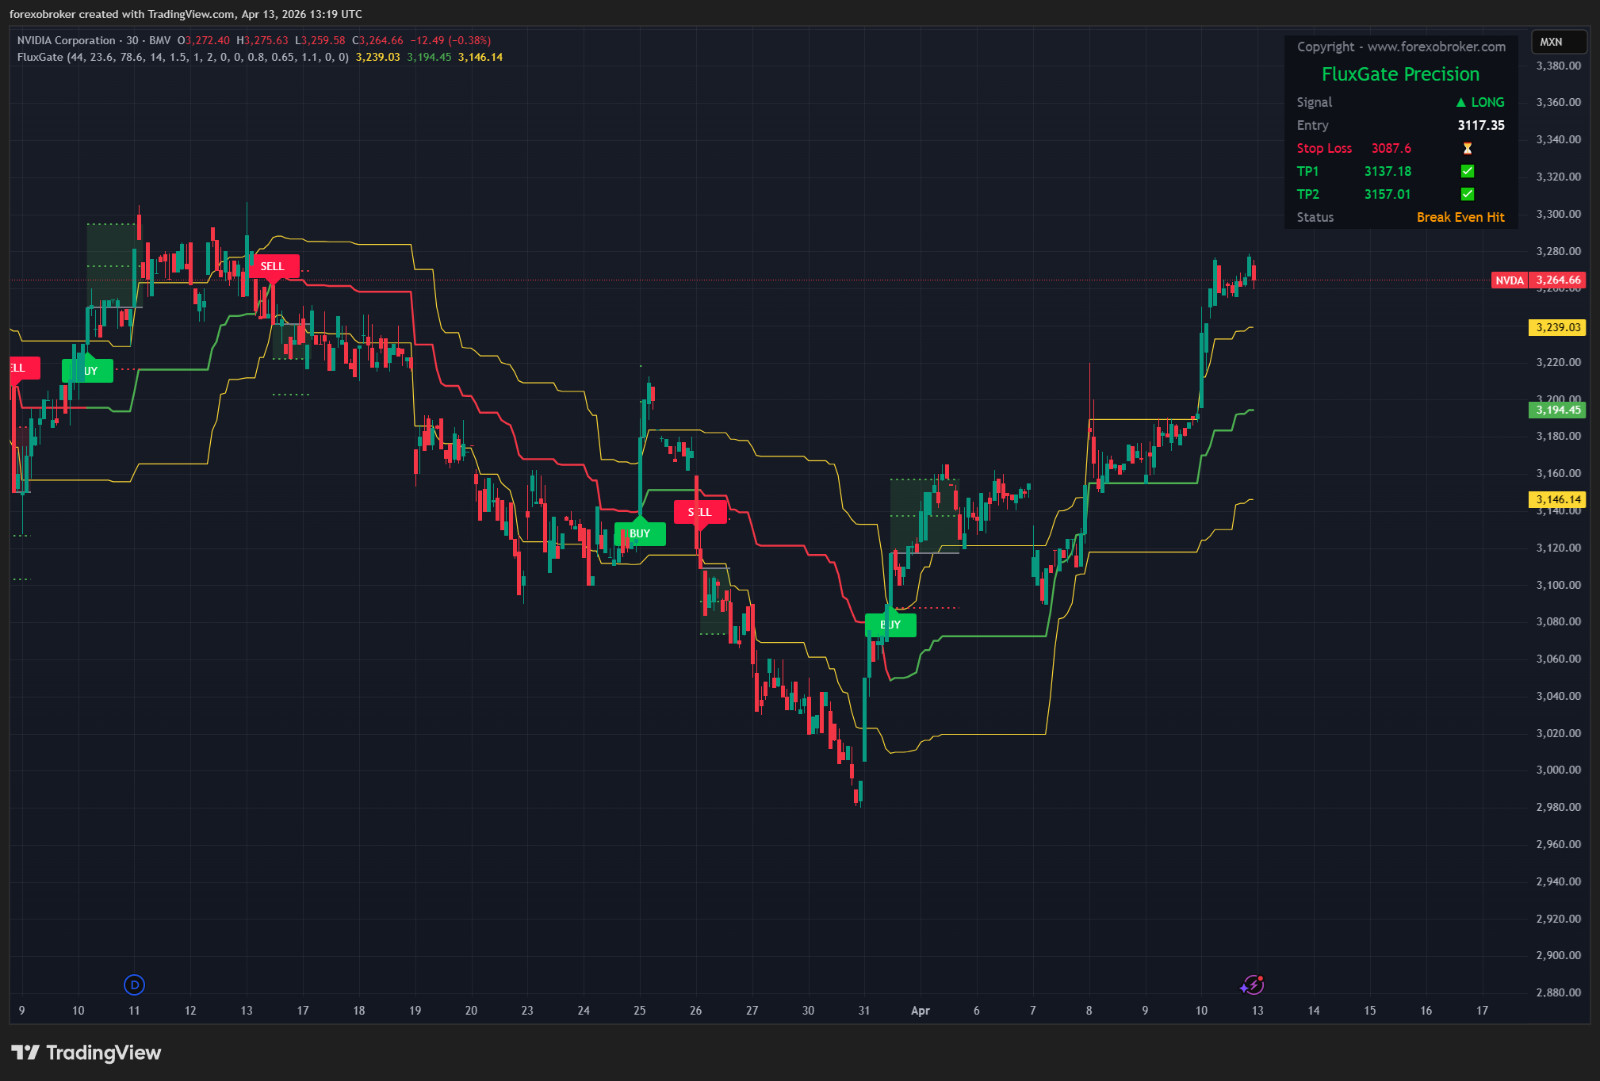The width and height of the screenshot is (1600, 1081).
Task: Select the BUY marker on the 25th
Action: (639, 533)
